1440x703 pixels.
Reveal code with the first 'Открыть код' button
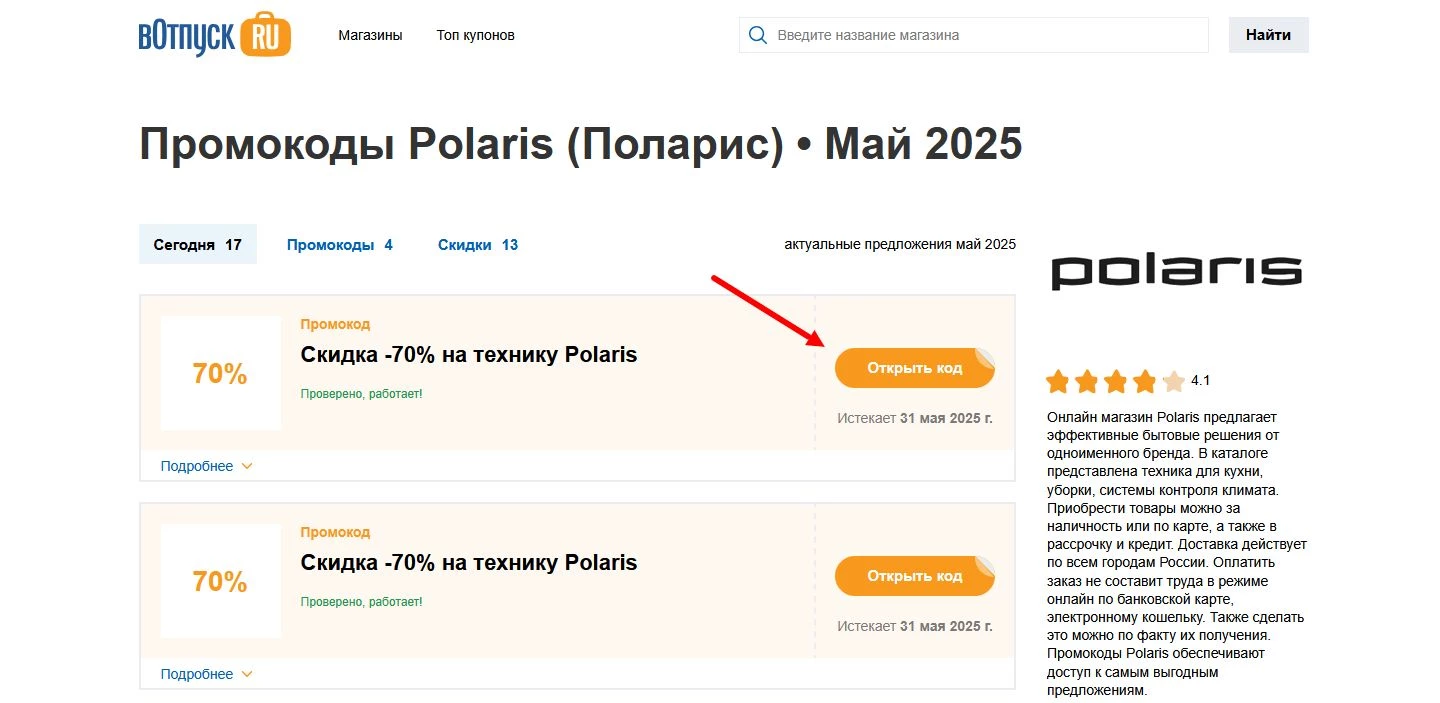[914, 367]
